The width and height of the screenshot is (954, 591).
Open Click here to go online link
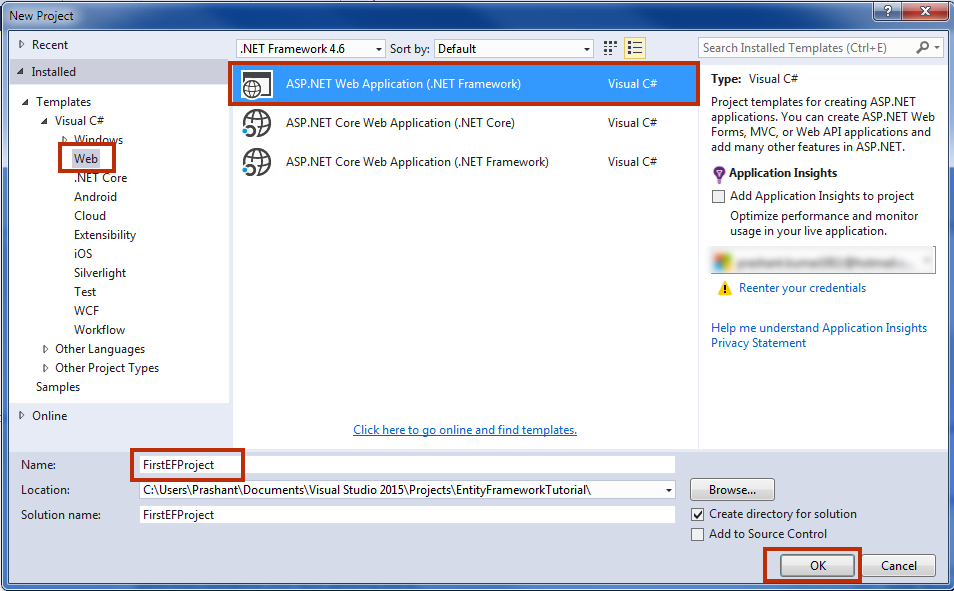click(x=465, y=430)
